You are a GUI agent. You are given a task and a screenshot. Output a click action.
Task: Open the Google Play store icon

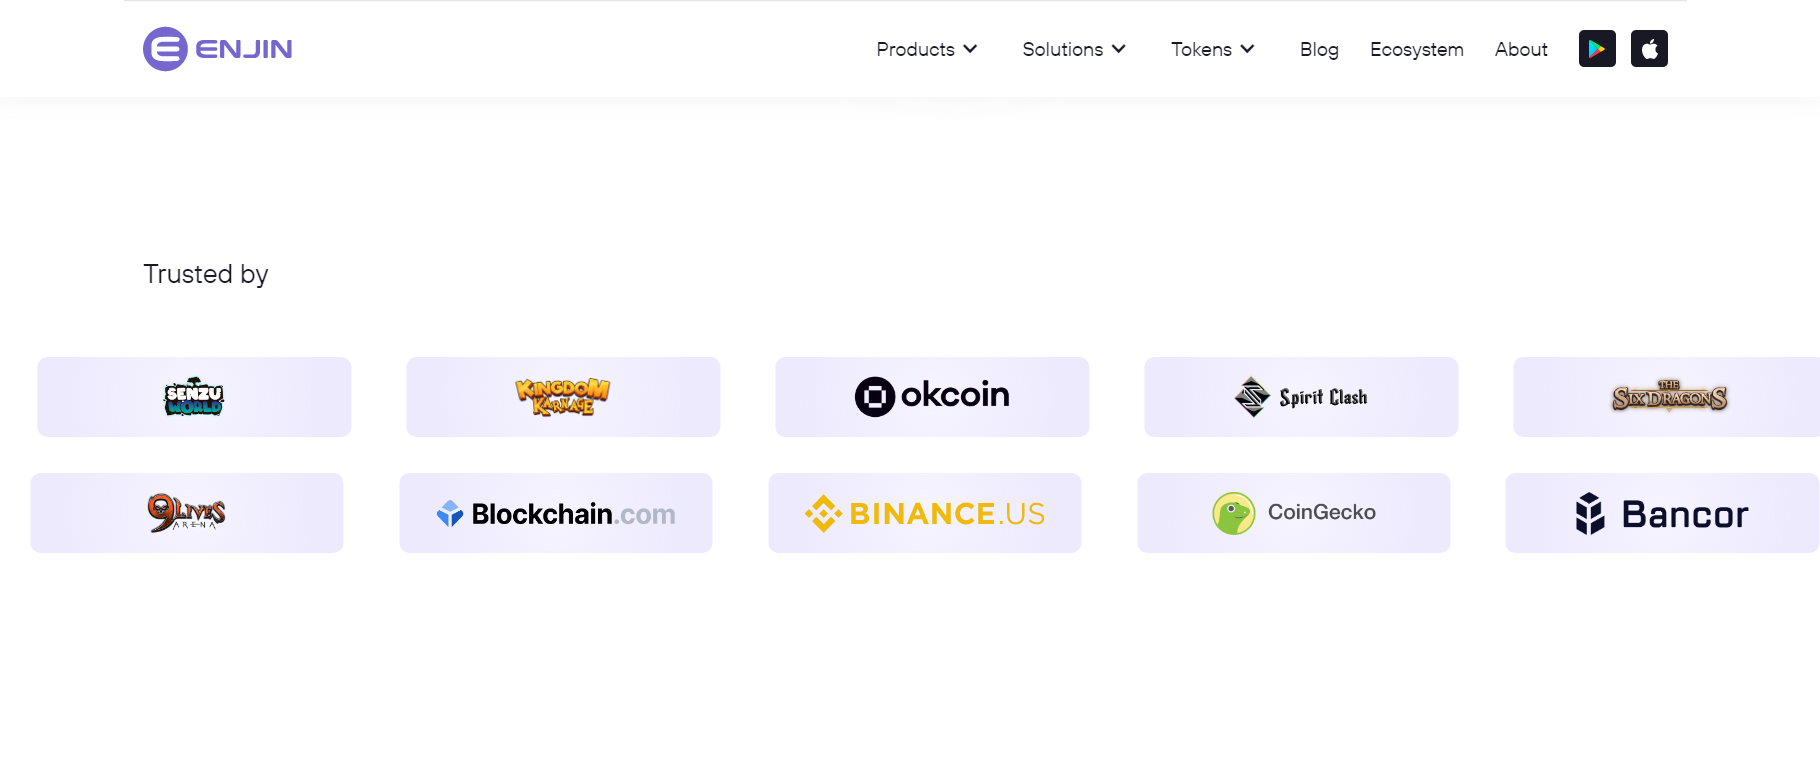(1597, 48)
